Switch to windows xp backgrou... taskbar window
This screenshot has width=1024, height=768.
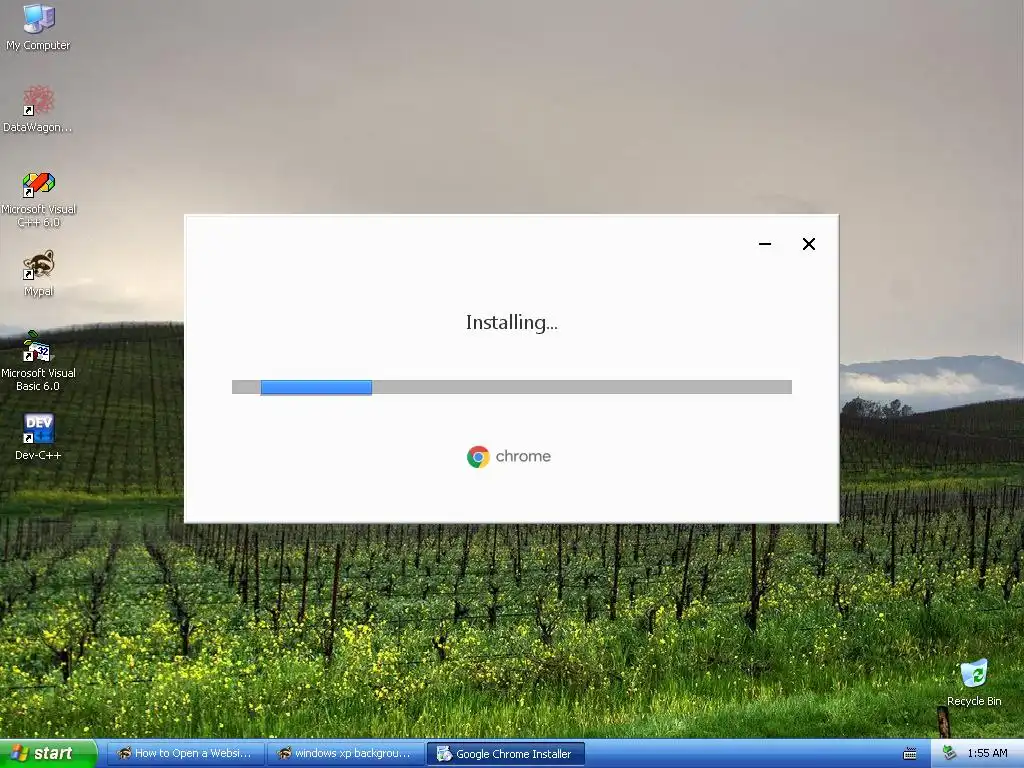click(346, 754)
